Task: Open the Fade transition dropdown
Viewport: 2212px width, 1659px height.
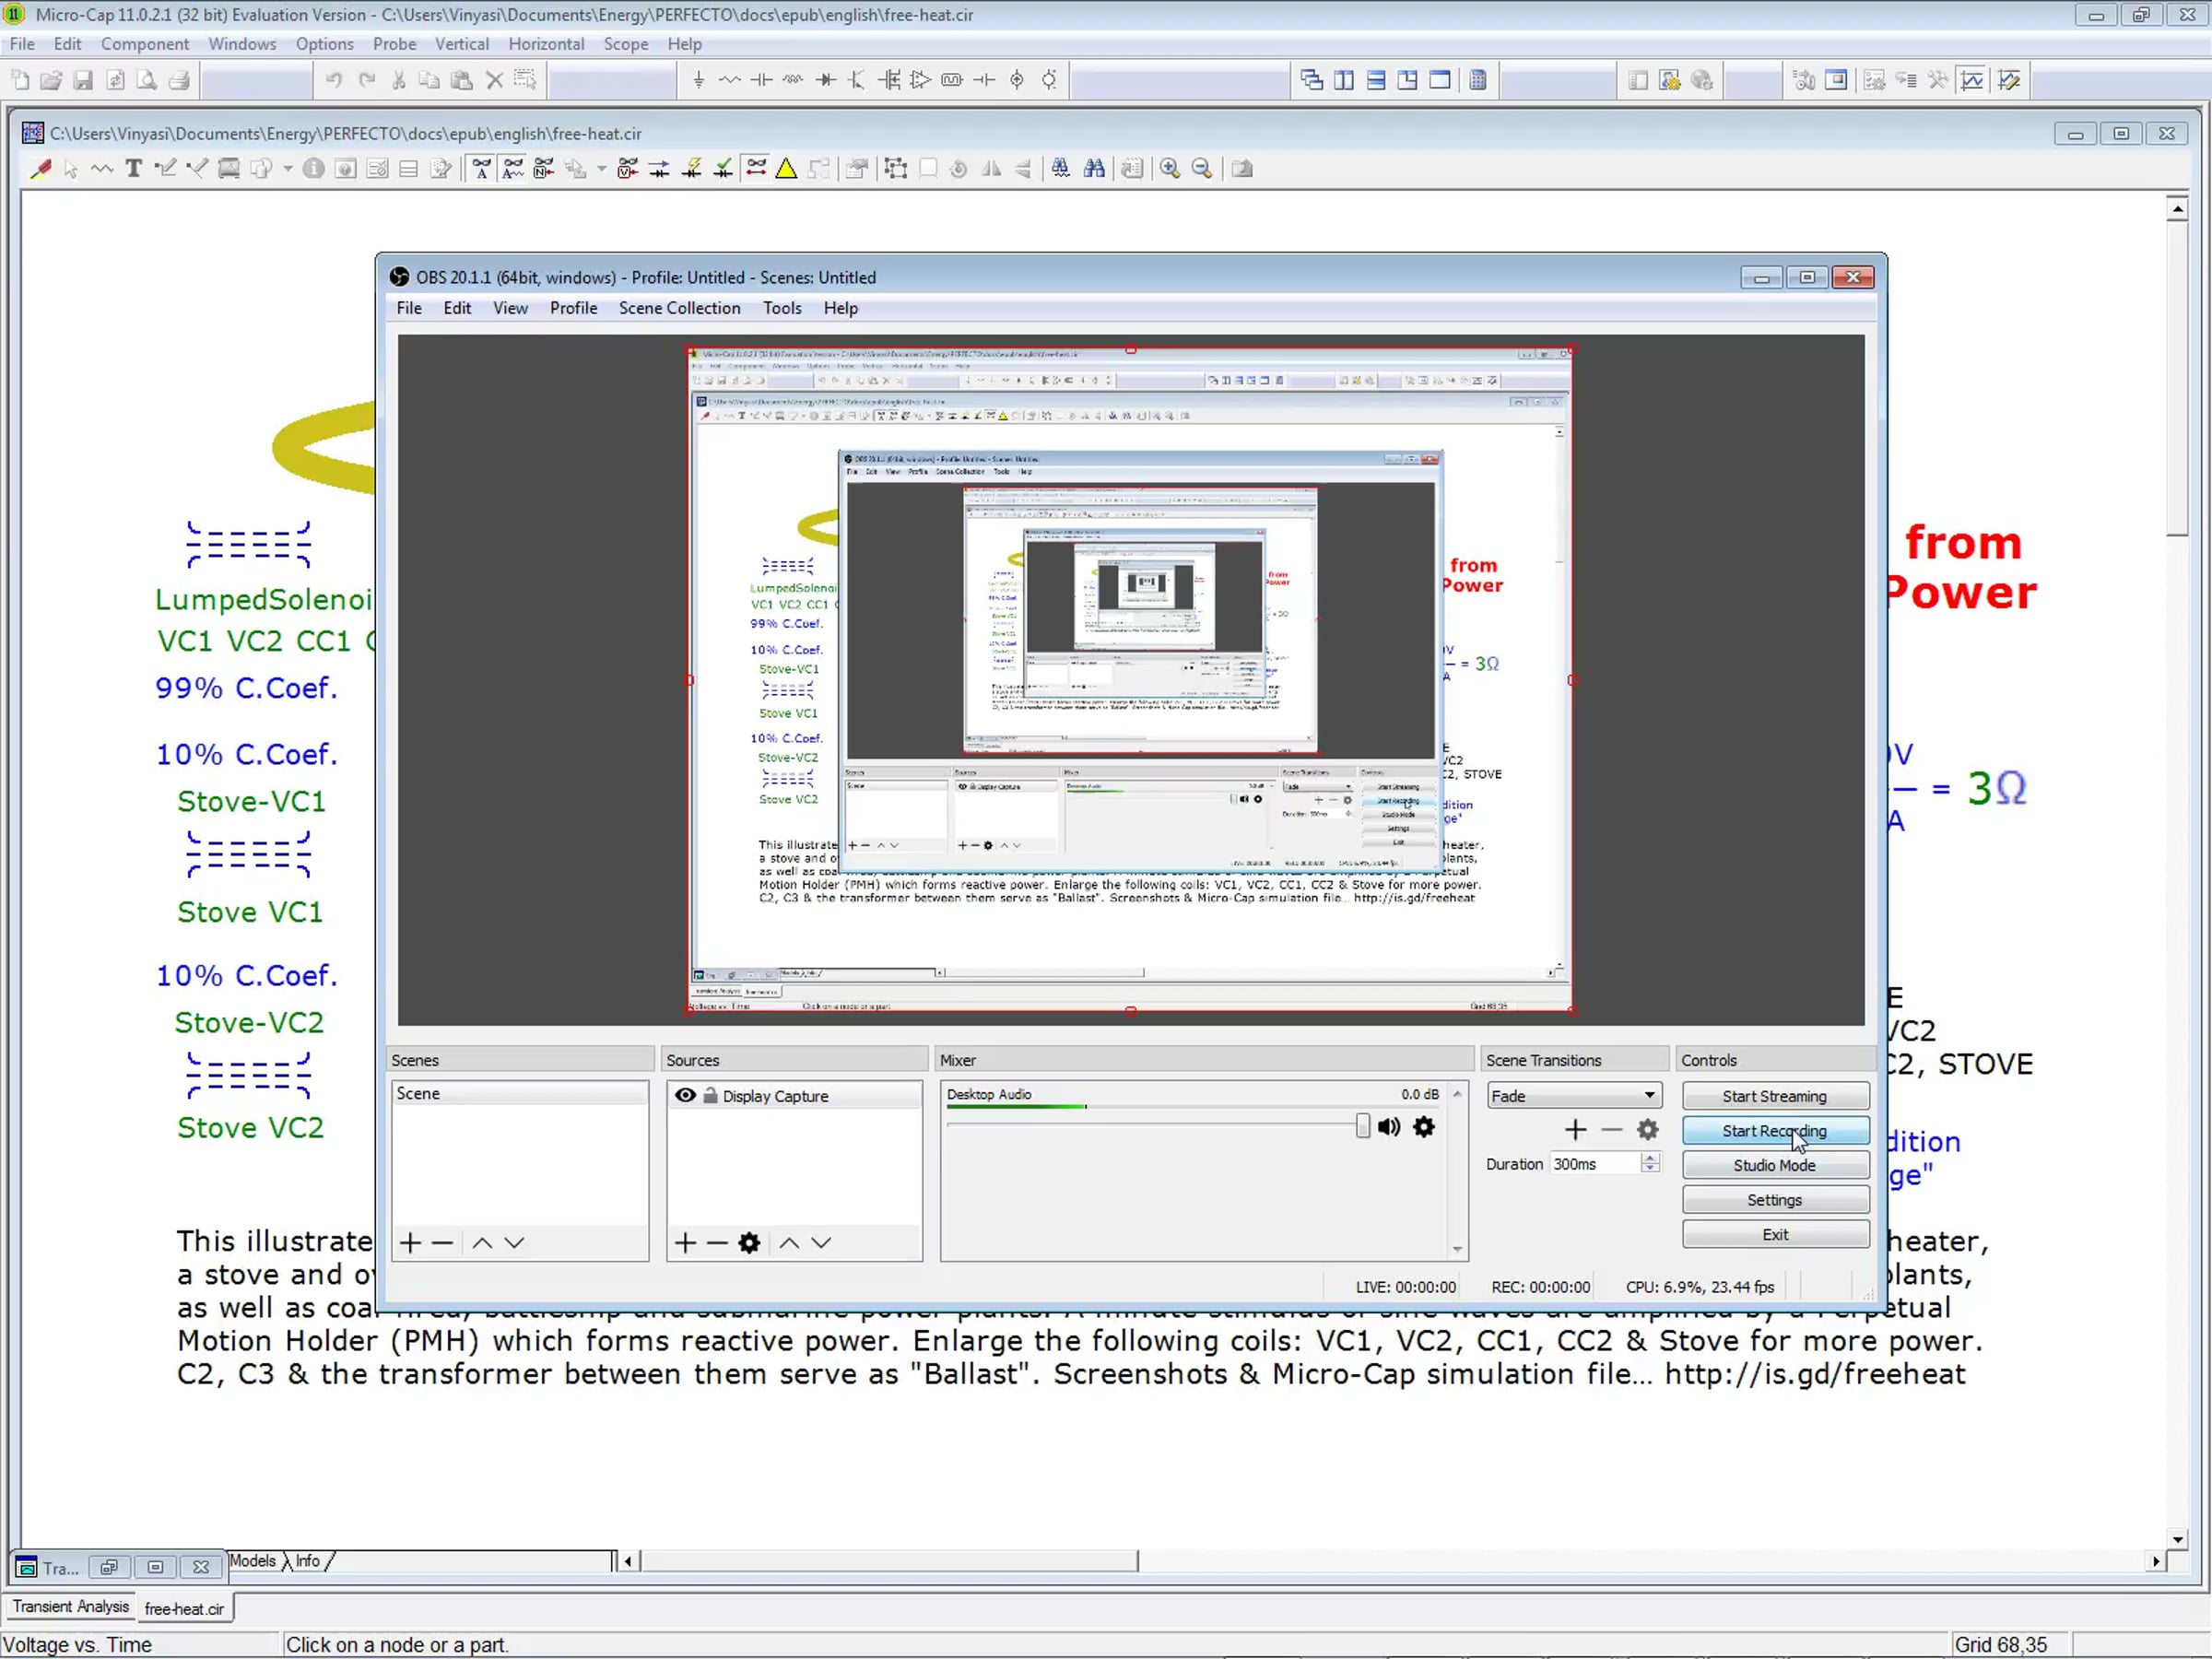Action: tap(1573, 1096)
